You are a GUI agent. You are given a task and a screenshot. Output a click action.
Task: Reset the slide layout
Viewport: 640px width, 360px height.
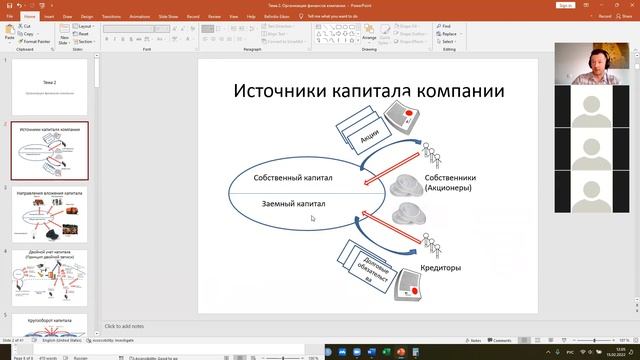(81, 34)
